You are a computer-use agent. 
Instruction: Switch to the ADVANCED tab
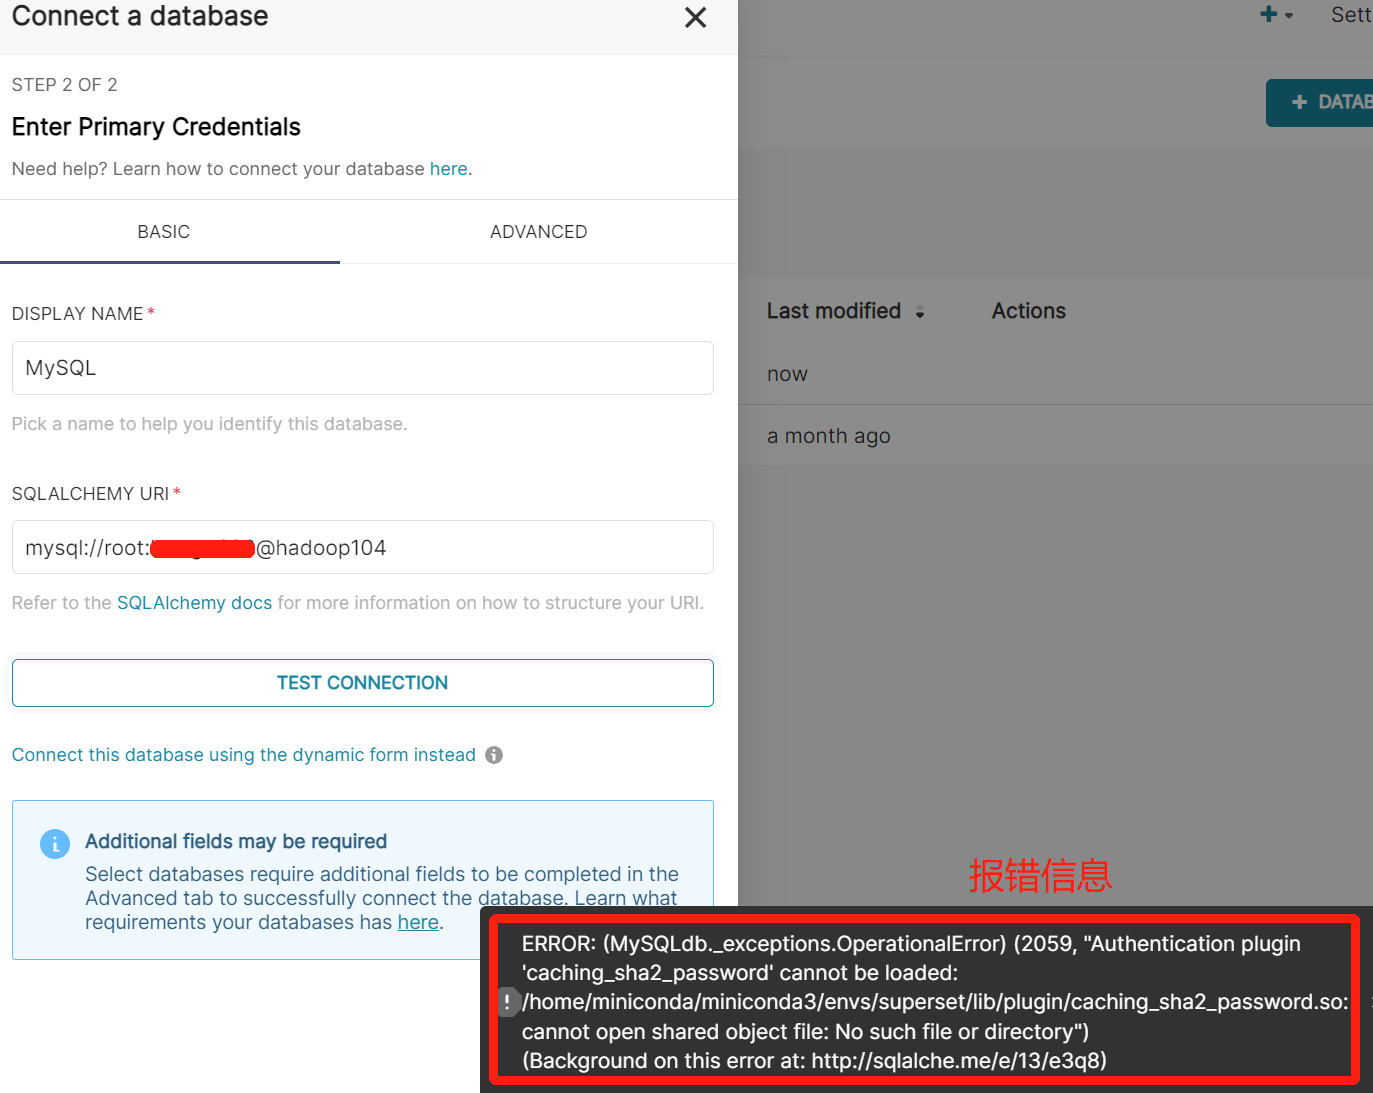pos(538,231)
